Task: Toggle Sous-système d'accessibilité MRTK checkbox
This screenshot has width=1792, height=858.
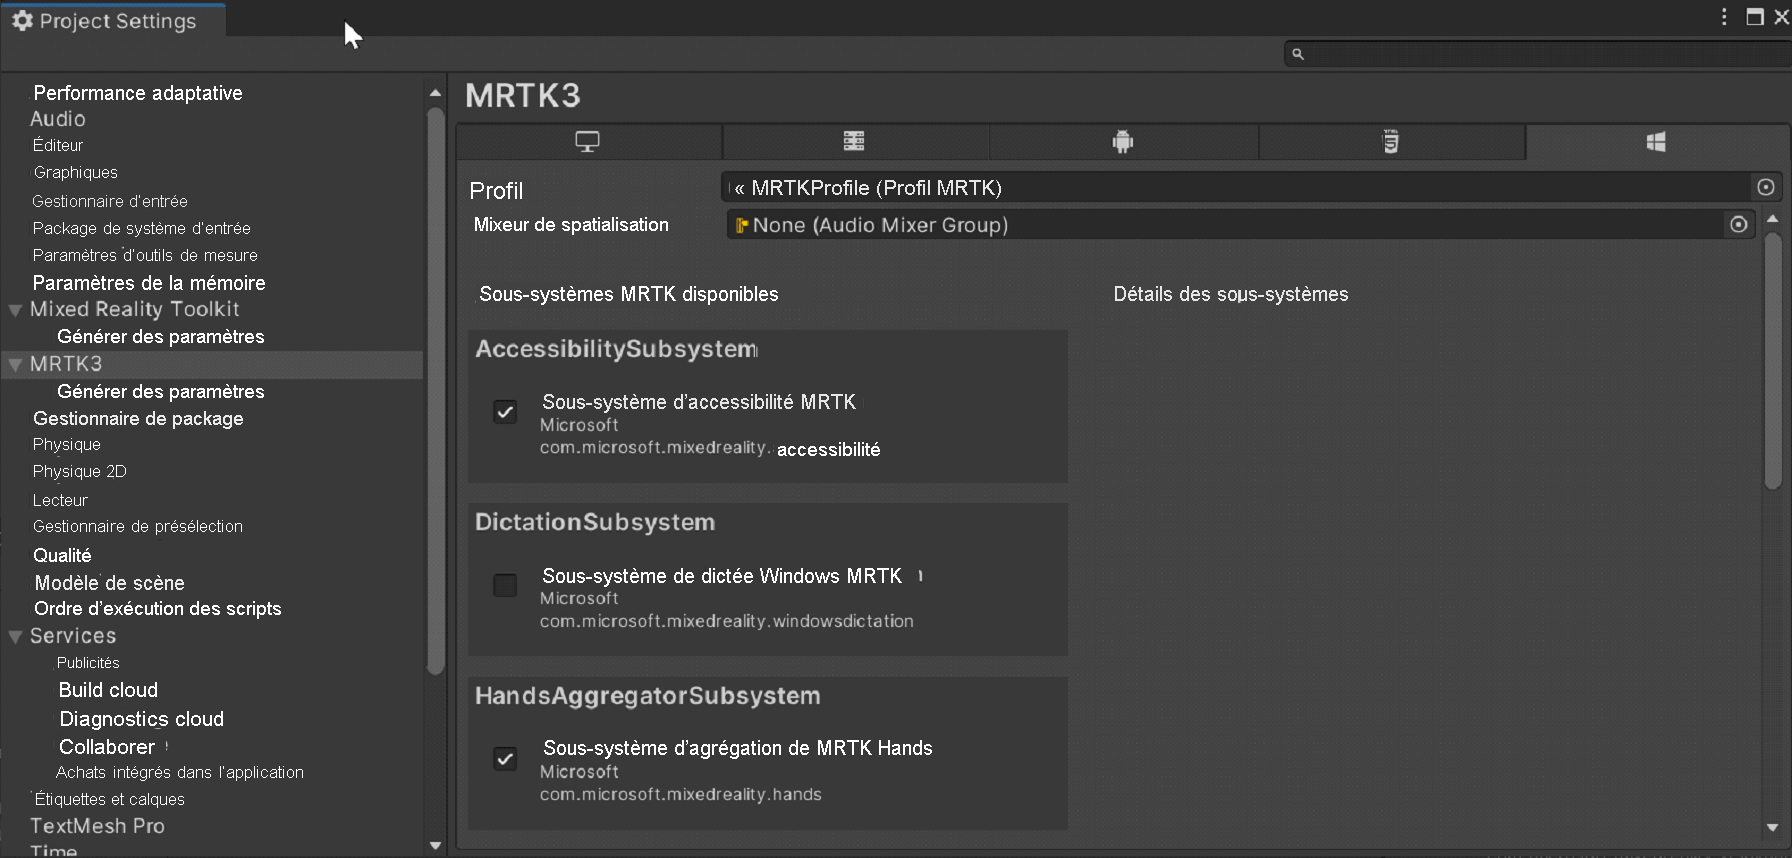Action: point(505,412)
